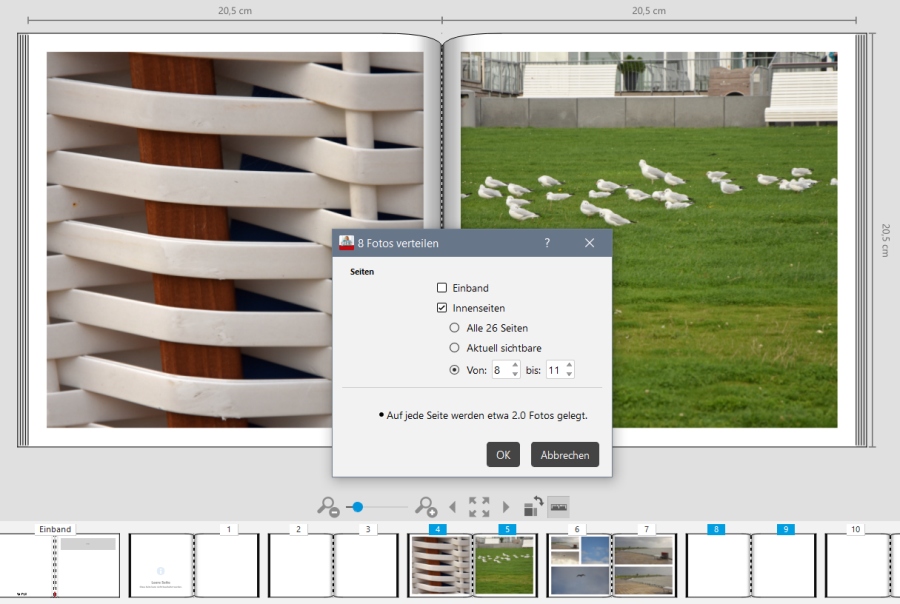Go to previous page with left arrow
900x604 pixels.
click(x=452, y=507)
